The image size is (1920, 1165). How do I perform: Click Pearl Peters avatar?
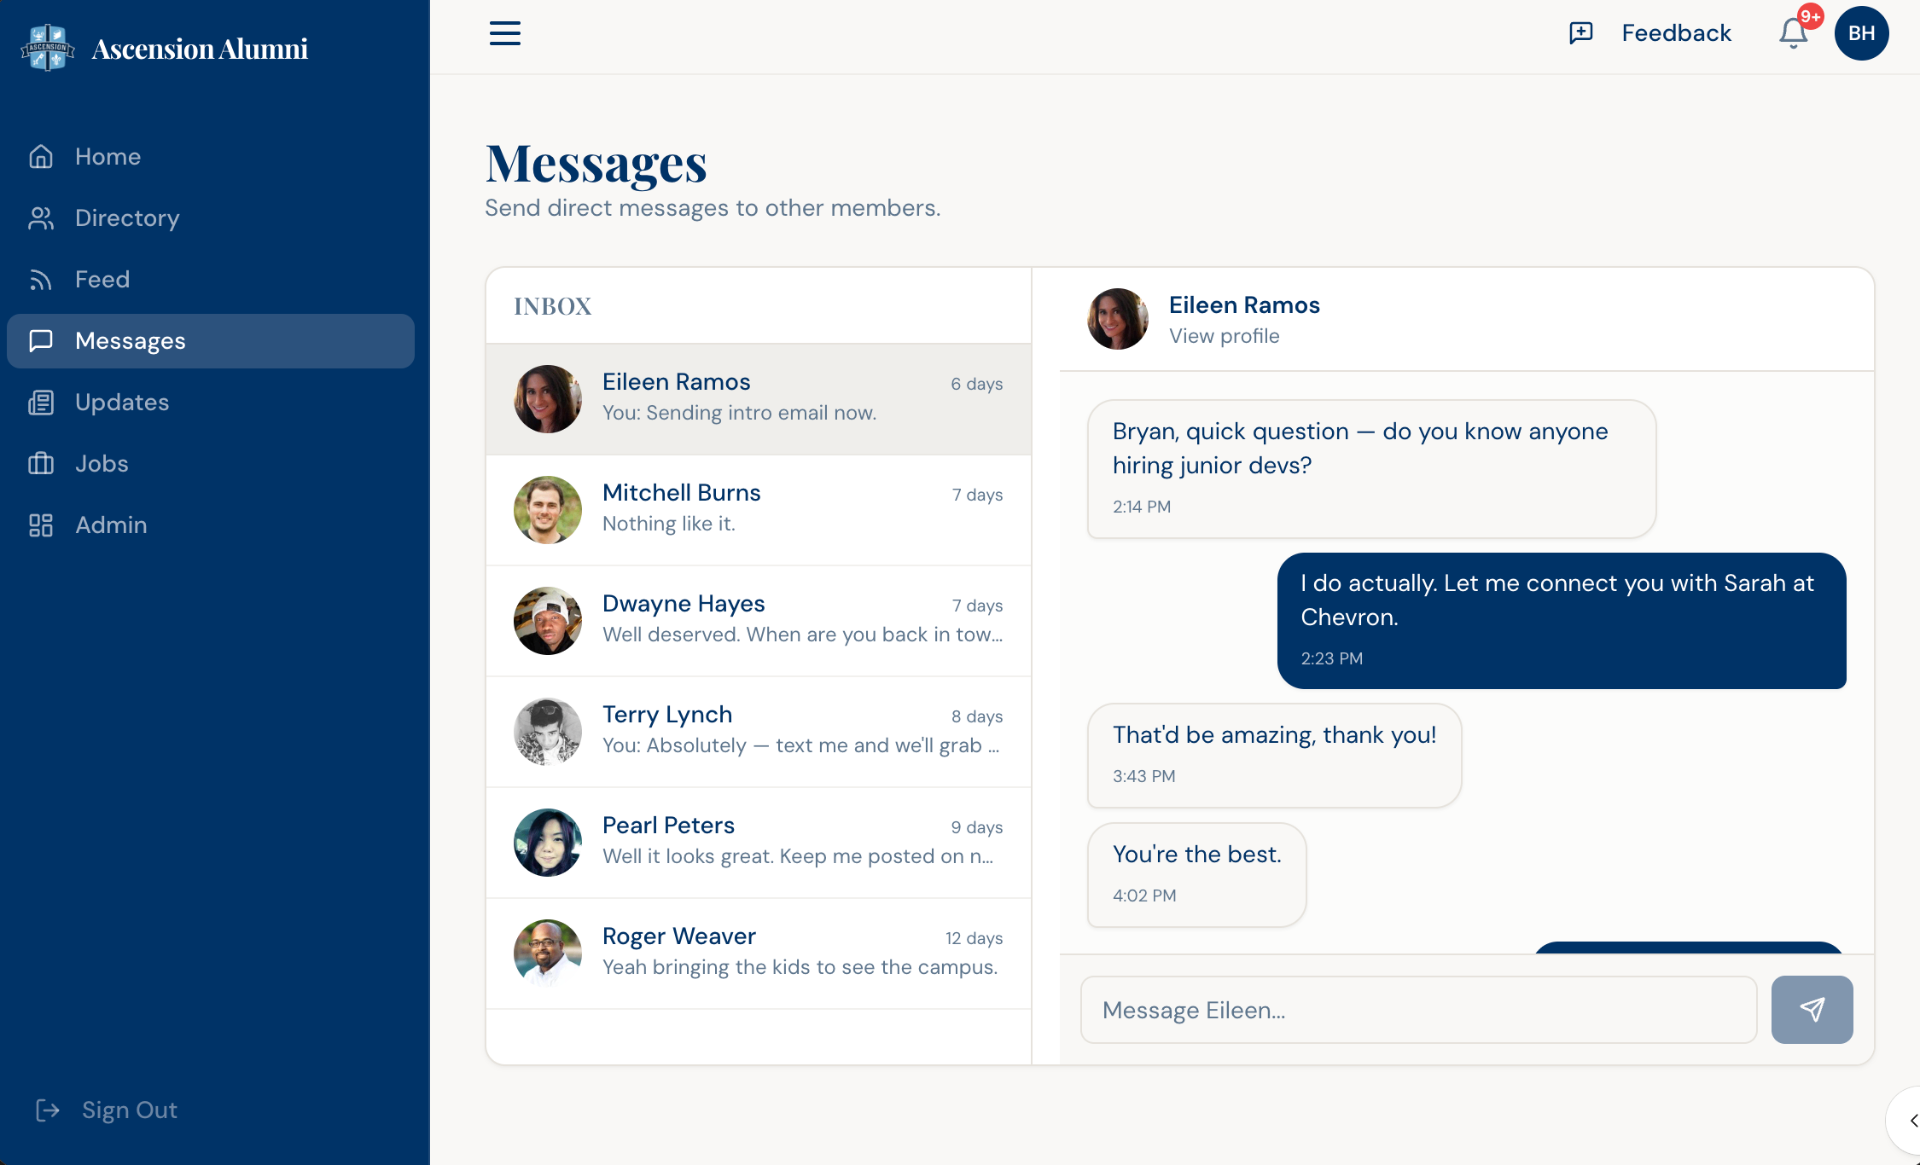[548, 843]
